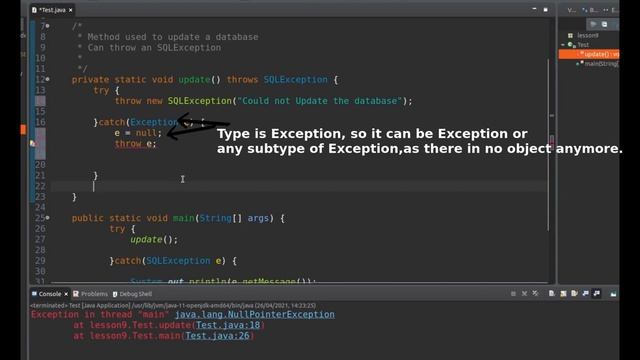Click the 'String[] args' parameter in main

pos(235,218)
